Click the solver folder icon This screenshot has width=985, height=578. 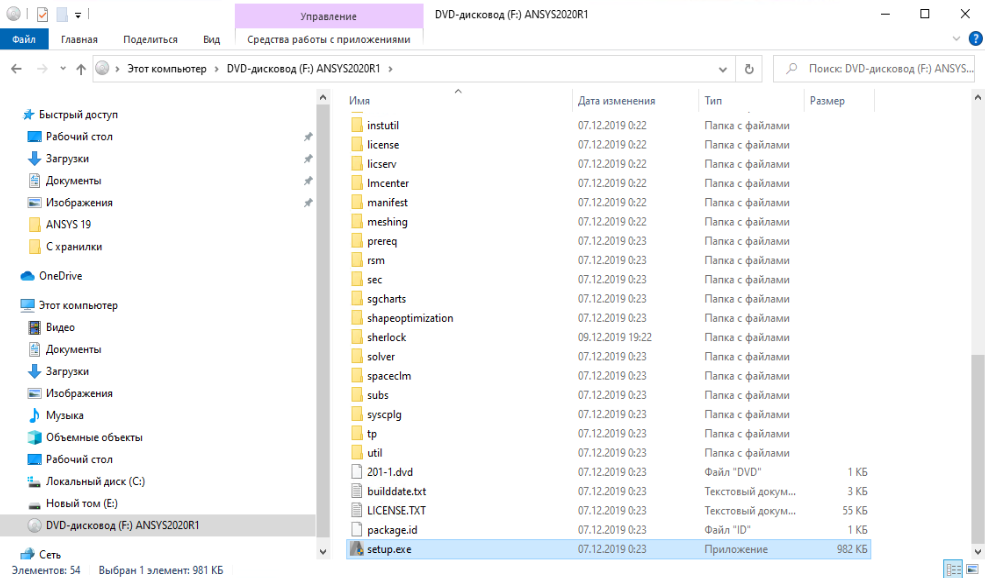coord(357,356)
